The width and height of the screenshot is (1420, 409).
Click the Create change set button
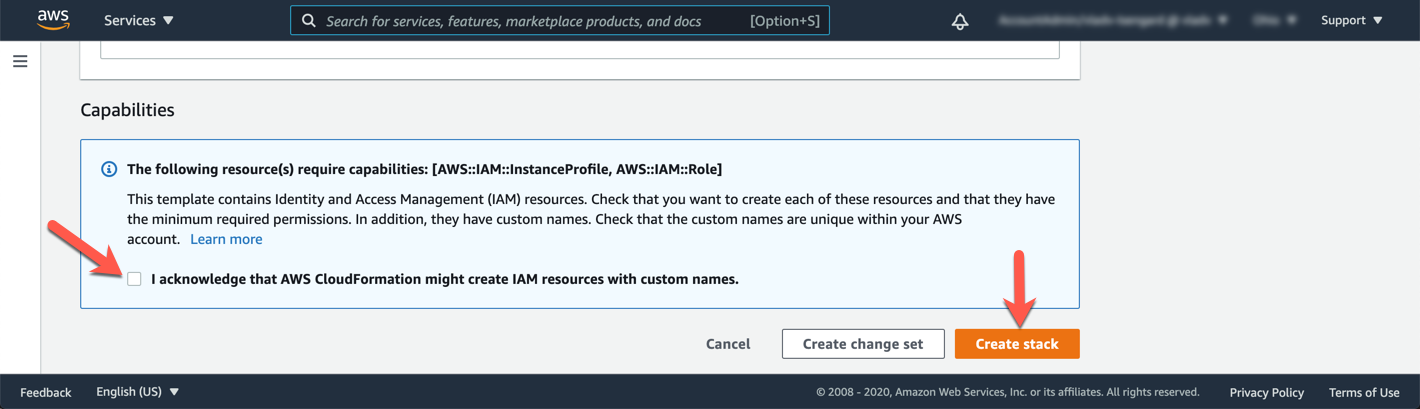click(x=862, y=344)
